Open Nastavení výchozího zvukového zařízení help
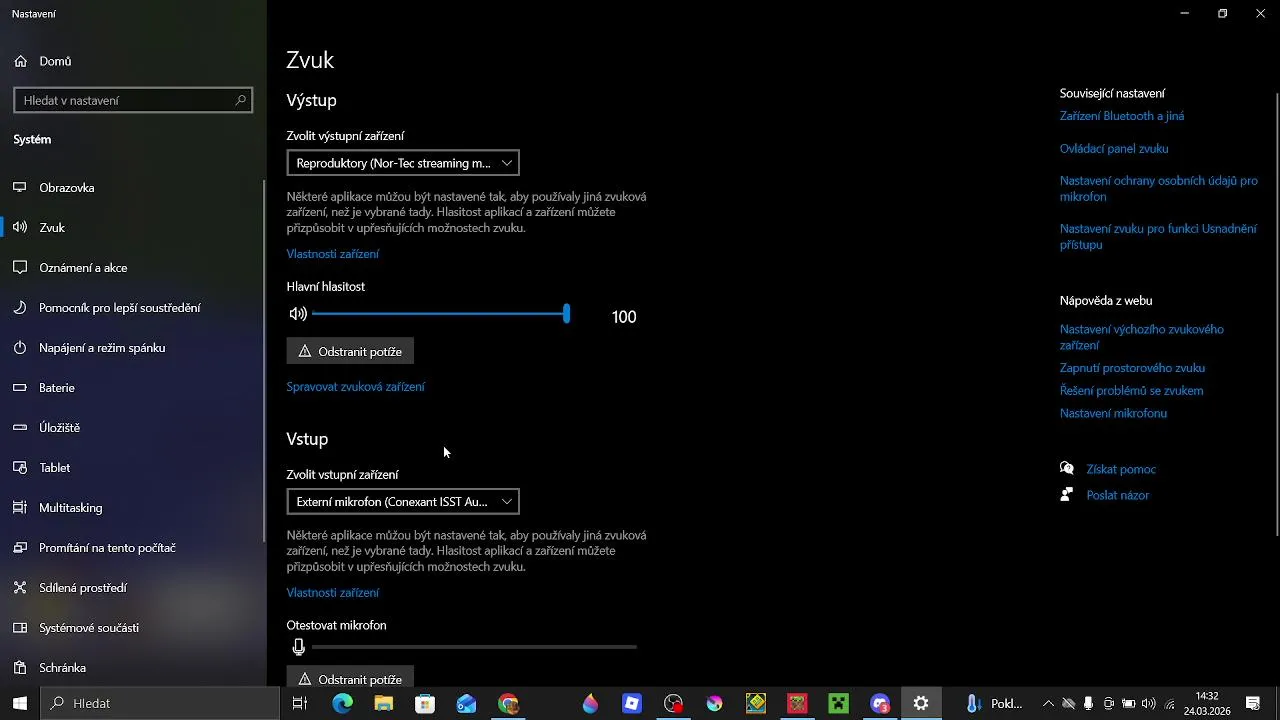 pyautogui.click(x=1142, y=337)
